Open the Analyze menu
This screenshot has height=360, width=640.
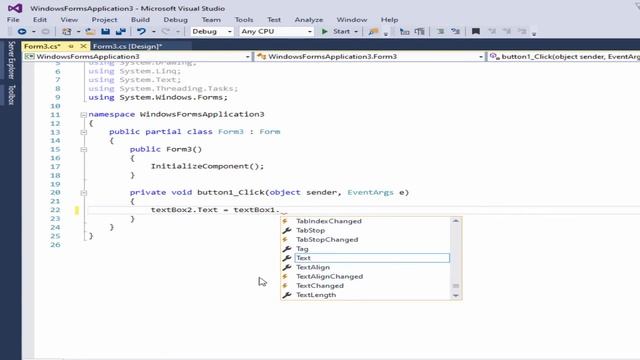coord(309,20)
